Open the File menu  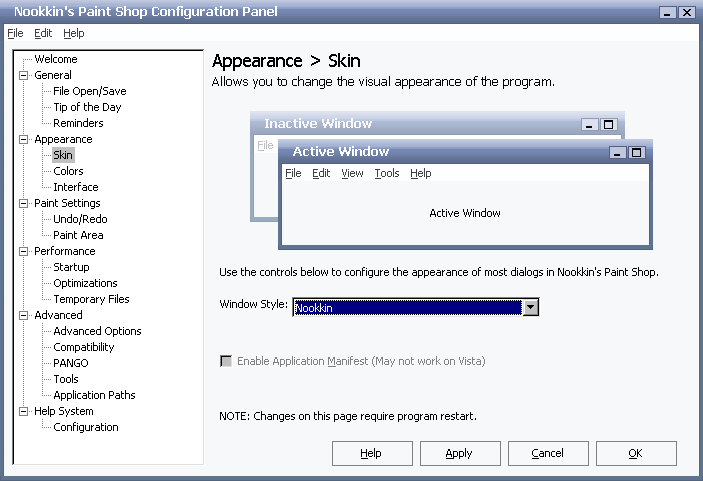(15, 33)
